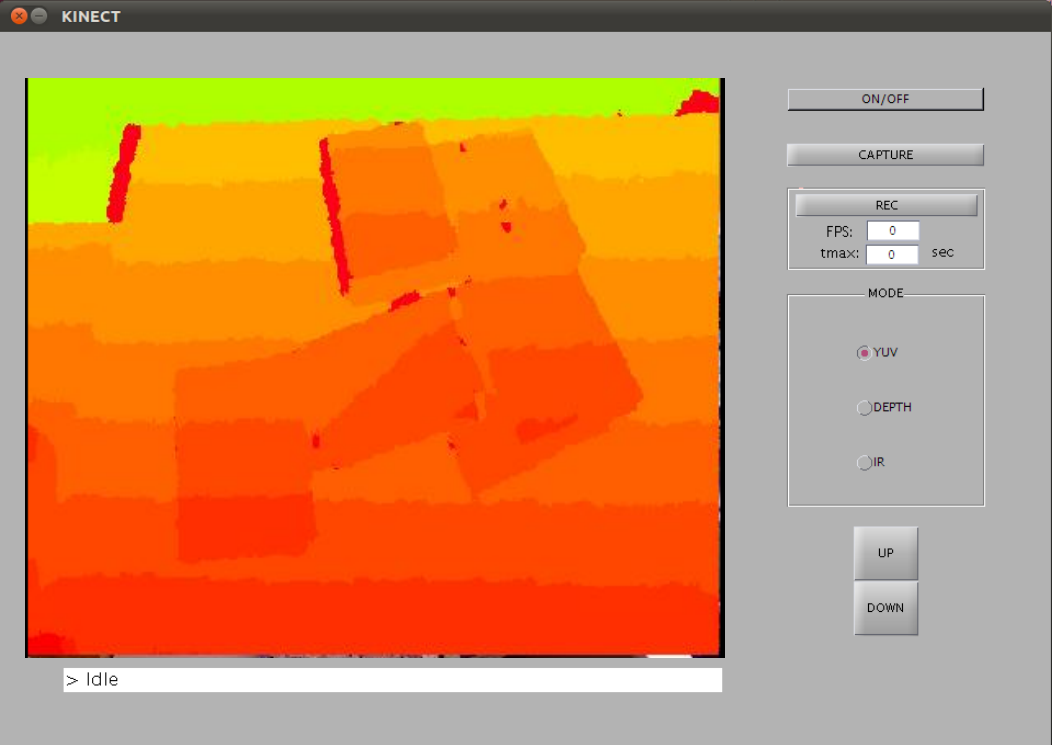Tilt the Kinect with the UP button
The width and height of the screenshot is (1052, 745).
tap(885, 553)
